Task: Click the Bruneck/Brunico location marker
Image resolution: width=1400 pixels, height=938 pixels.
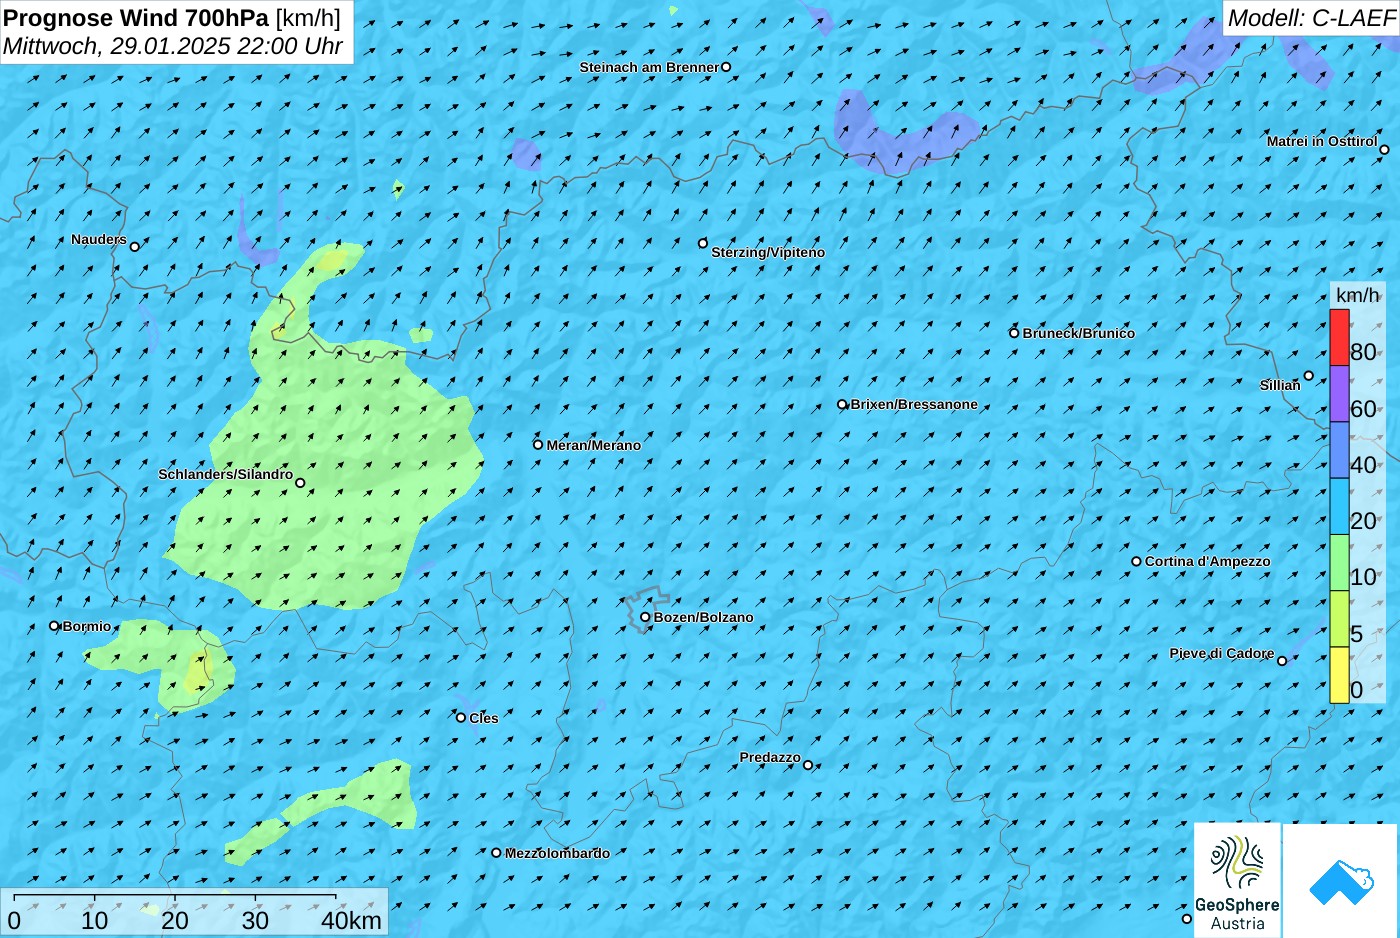Action: [1014, 333]
